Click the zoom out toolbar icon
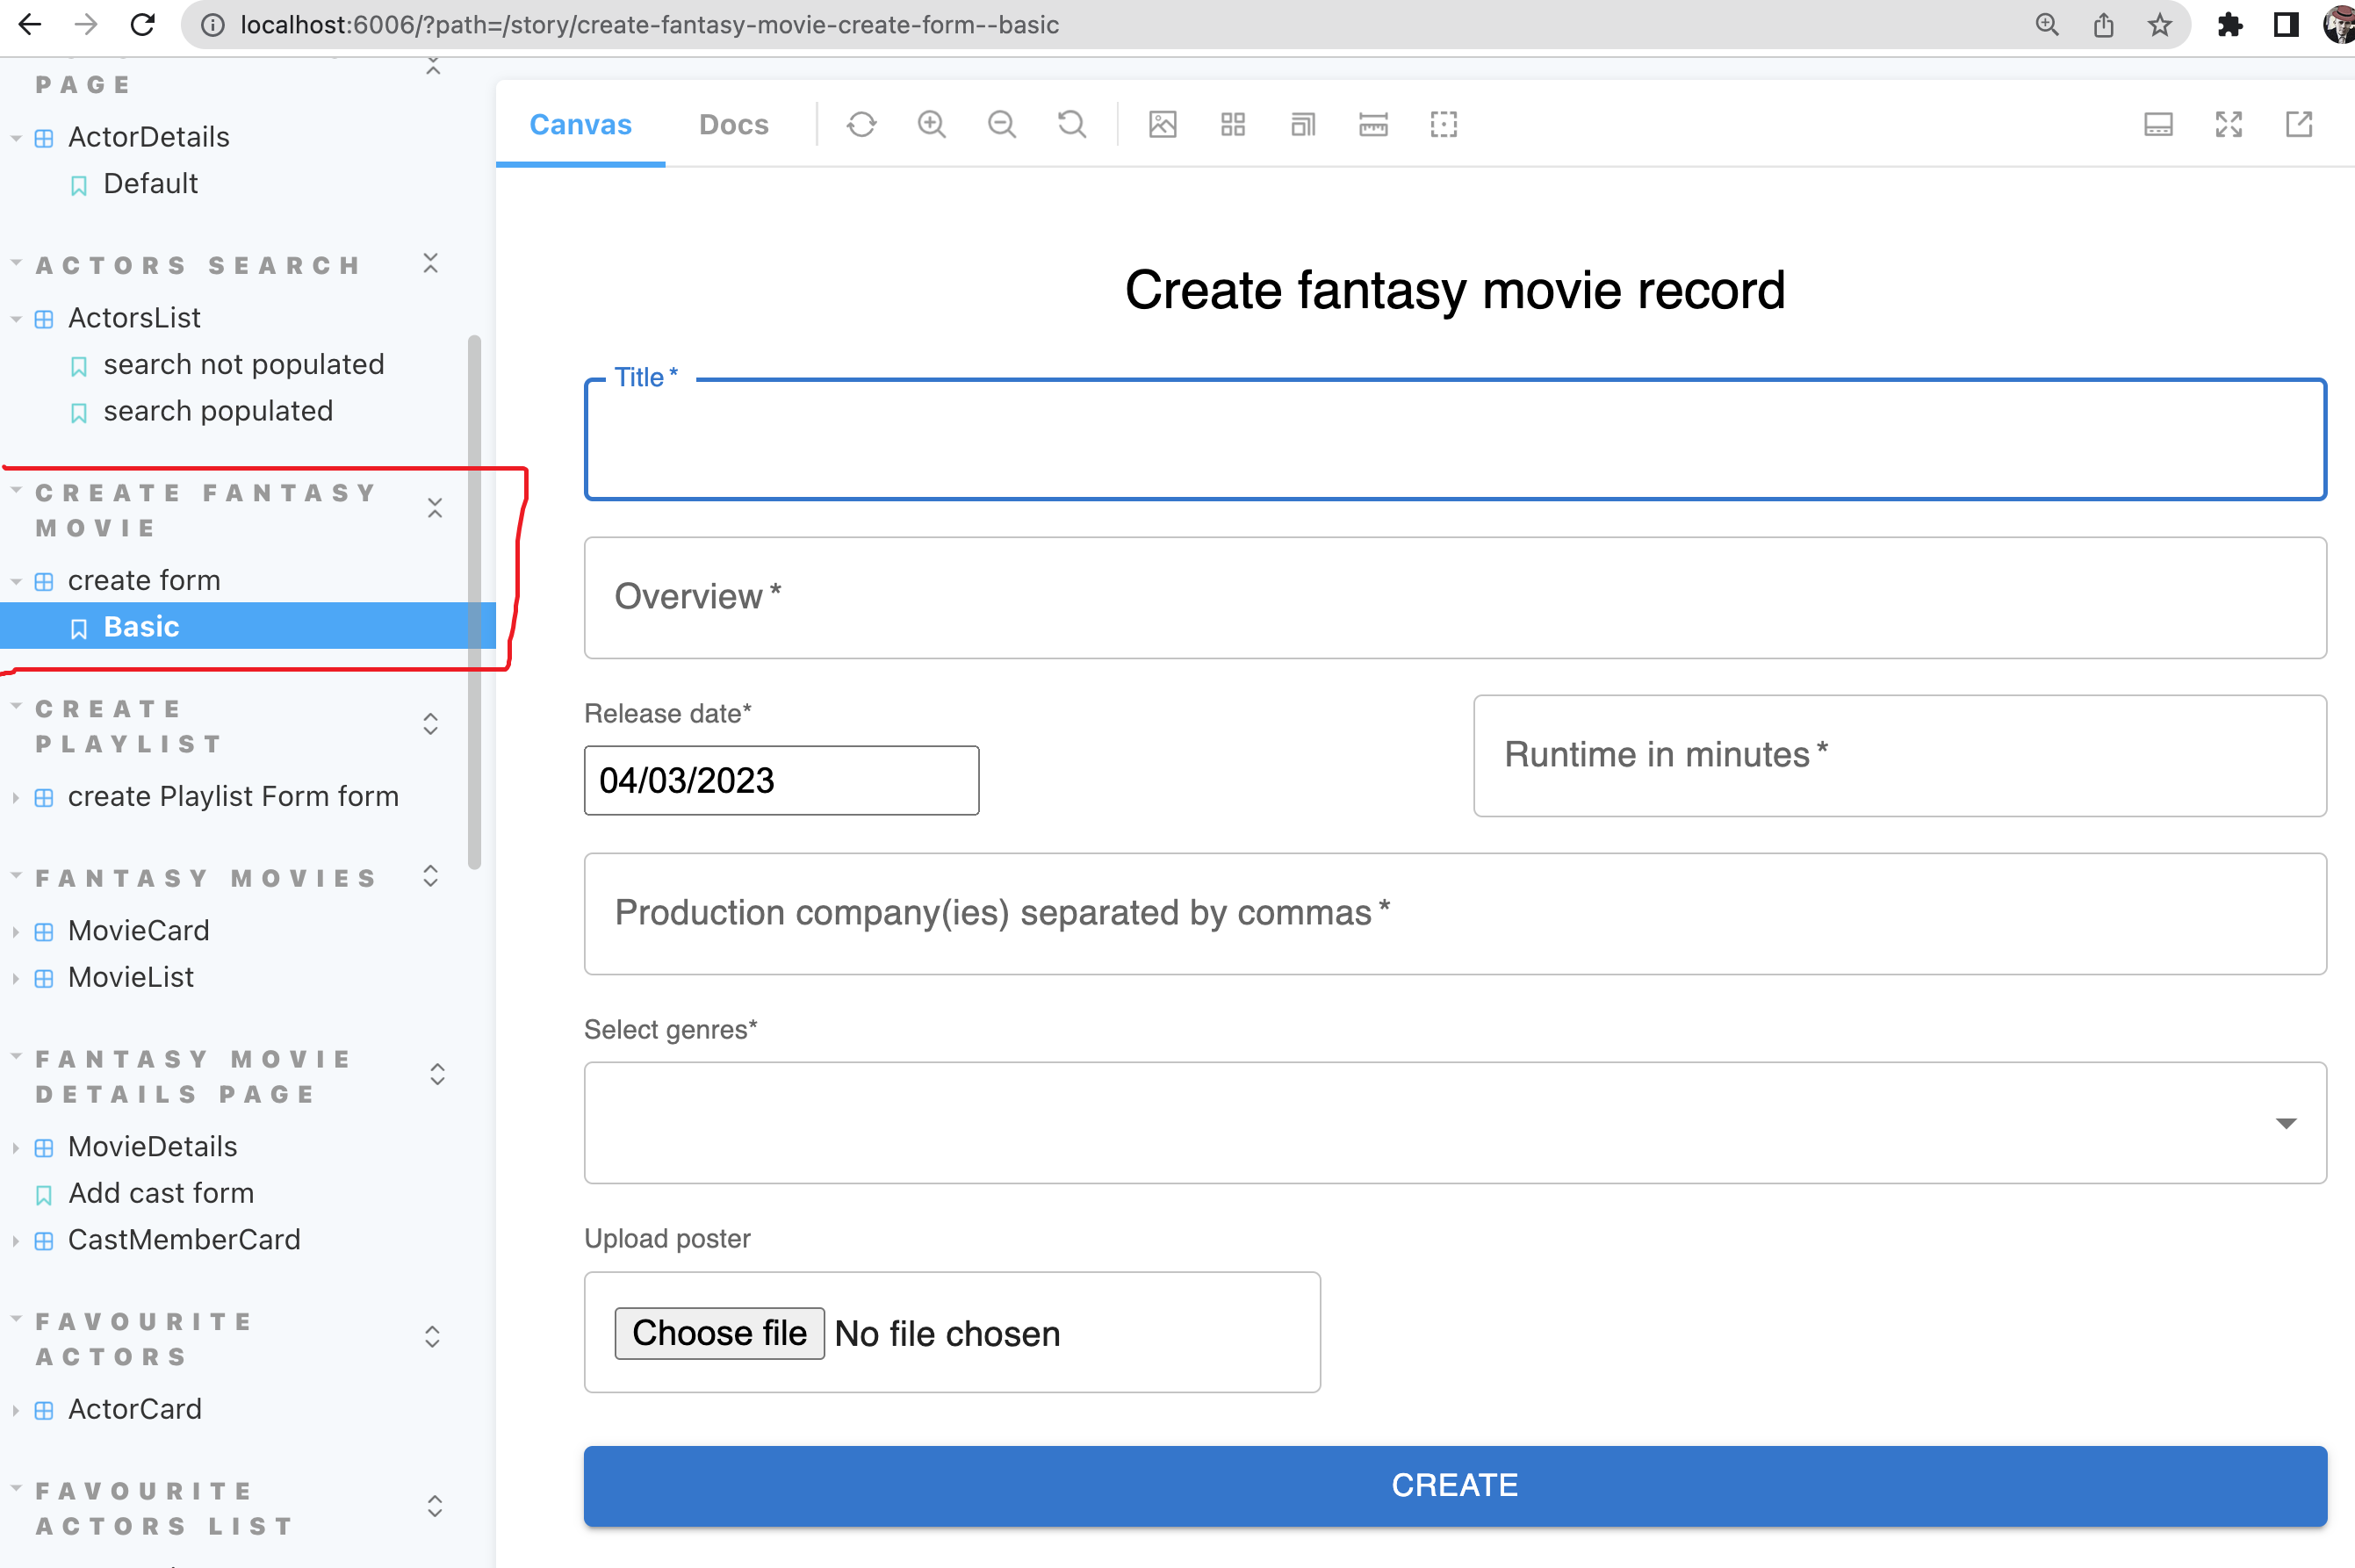Screen dimensions: 2355x1568 pyautogui.click(x=1001, y=125)
